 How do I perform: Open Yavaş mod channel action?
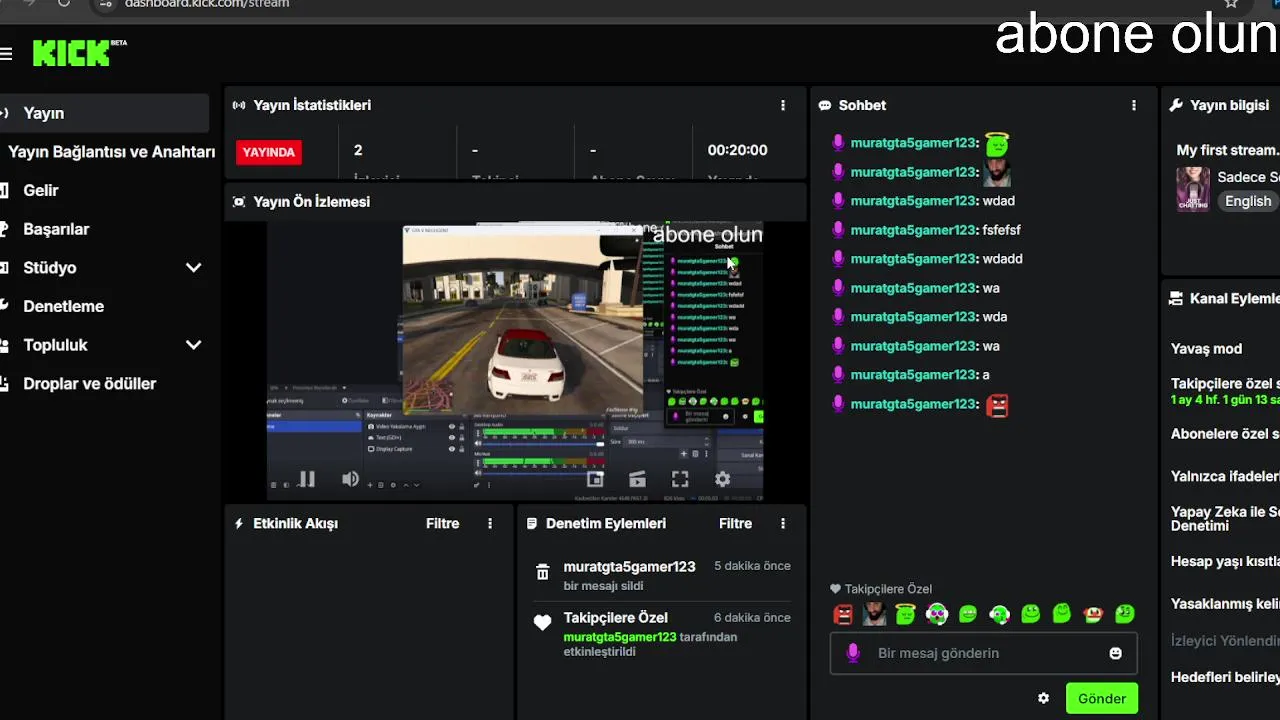click(1207, 349)
